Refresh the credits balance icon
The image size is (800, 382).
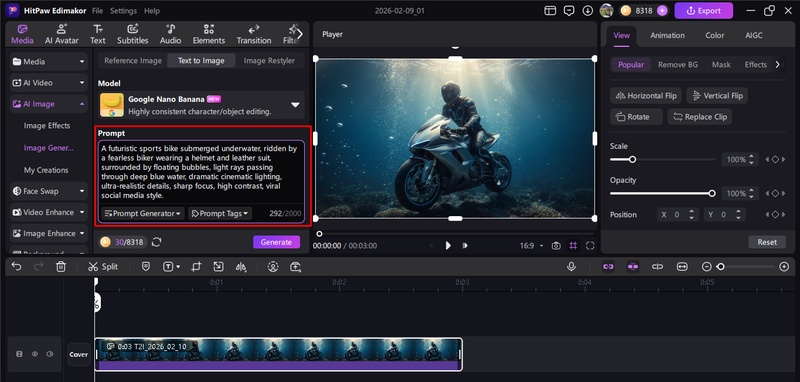157,242
